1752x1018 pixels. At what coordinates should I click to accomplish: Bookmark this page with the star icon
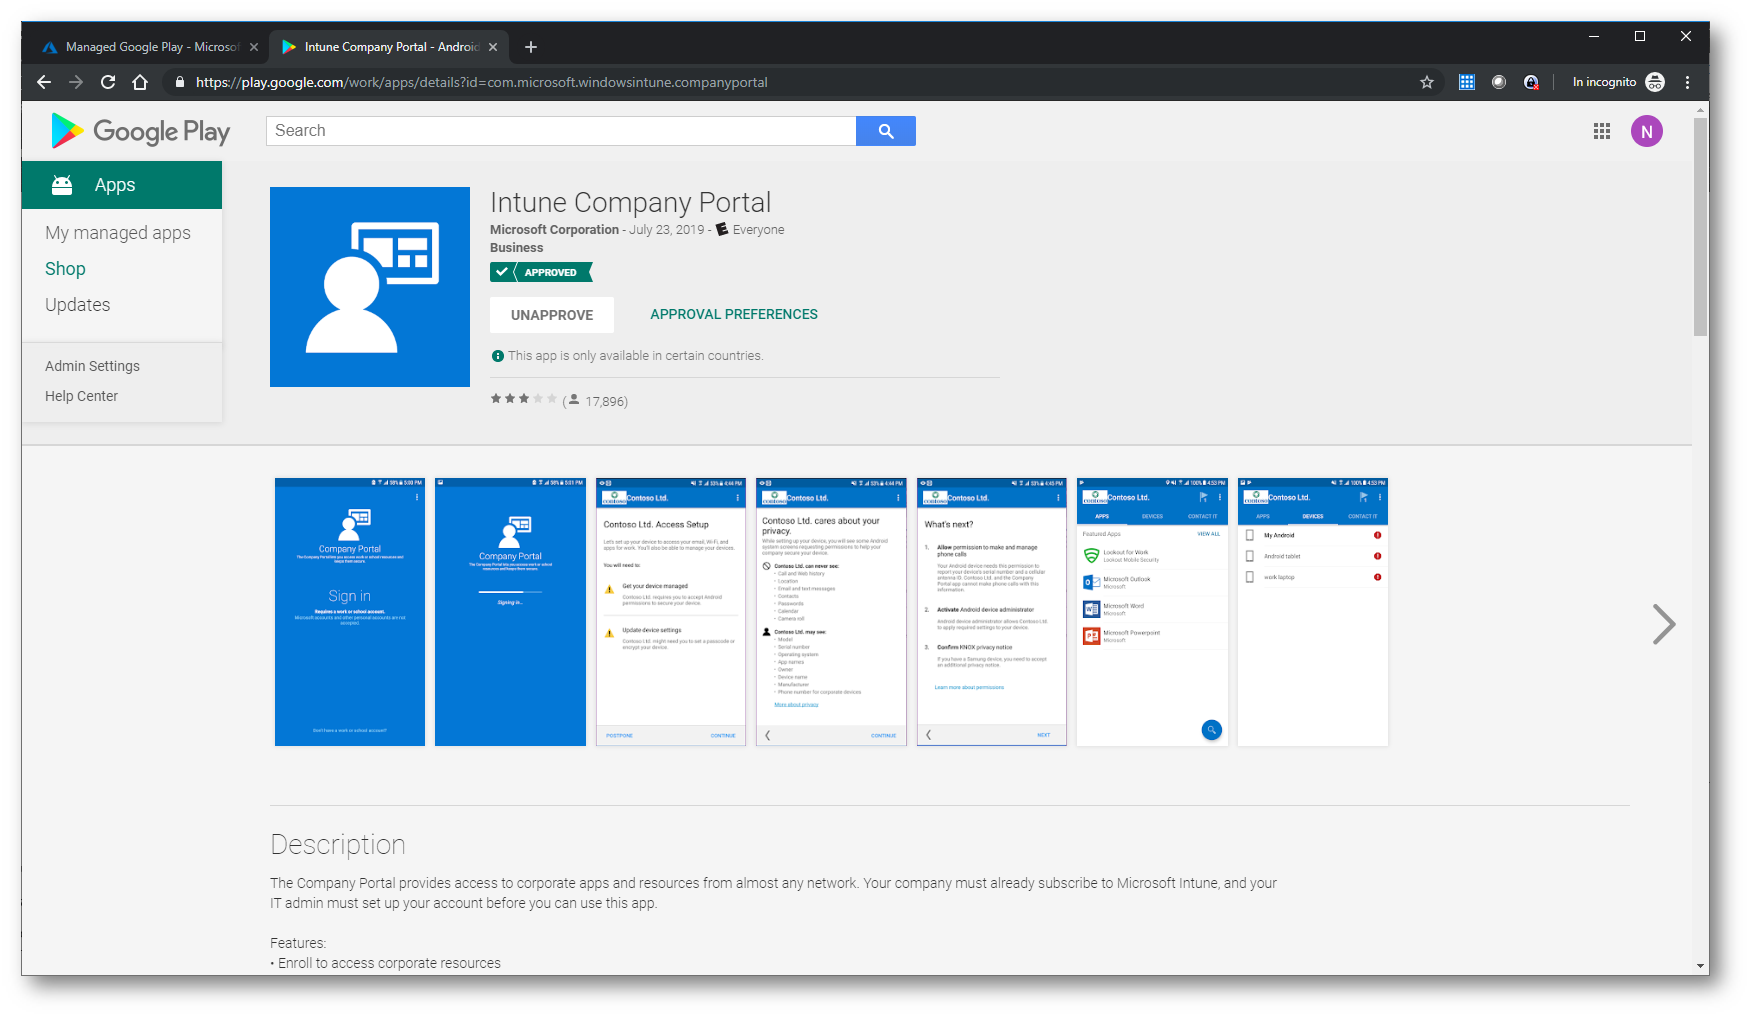pyautogui.click(x=1427, y=82)
